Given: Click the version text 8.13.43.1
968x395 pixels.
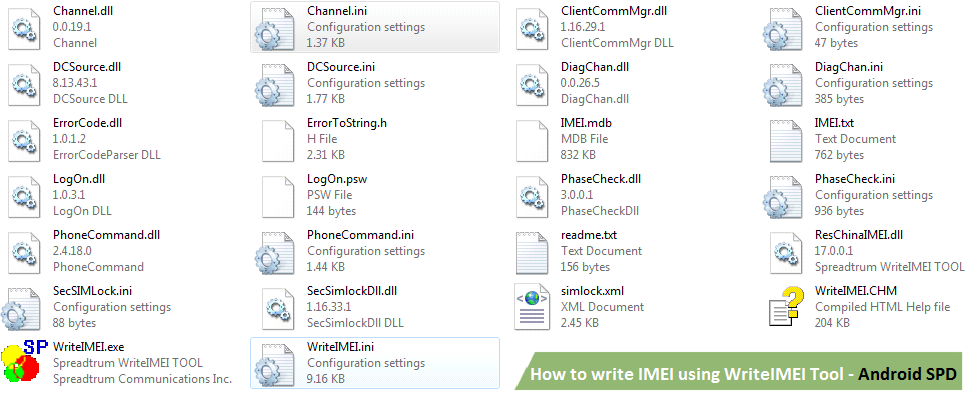Looking at the screenshot, I should click(76, 83).
